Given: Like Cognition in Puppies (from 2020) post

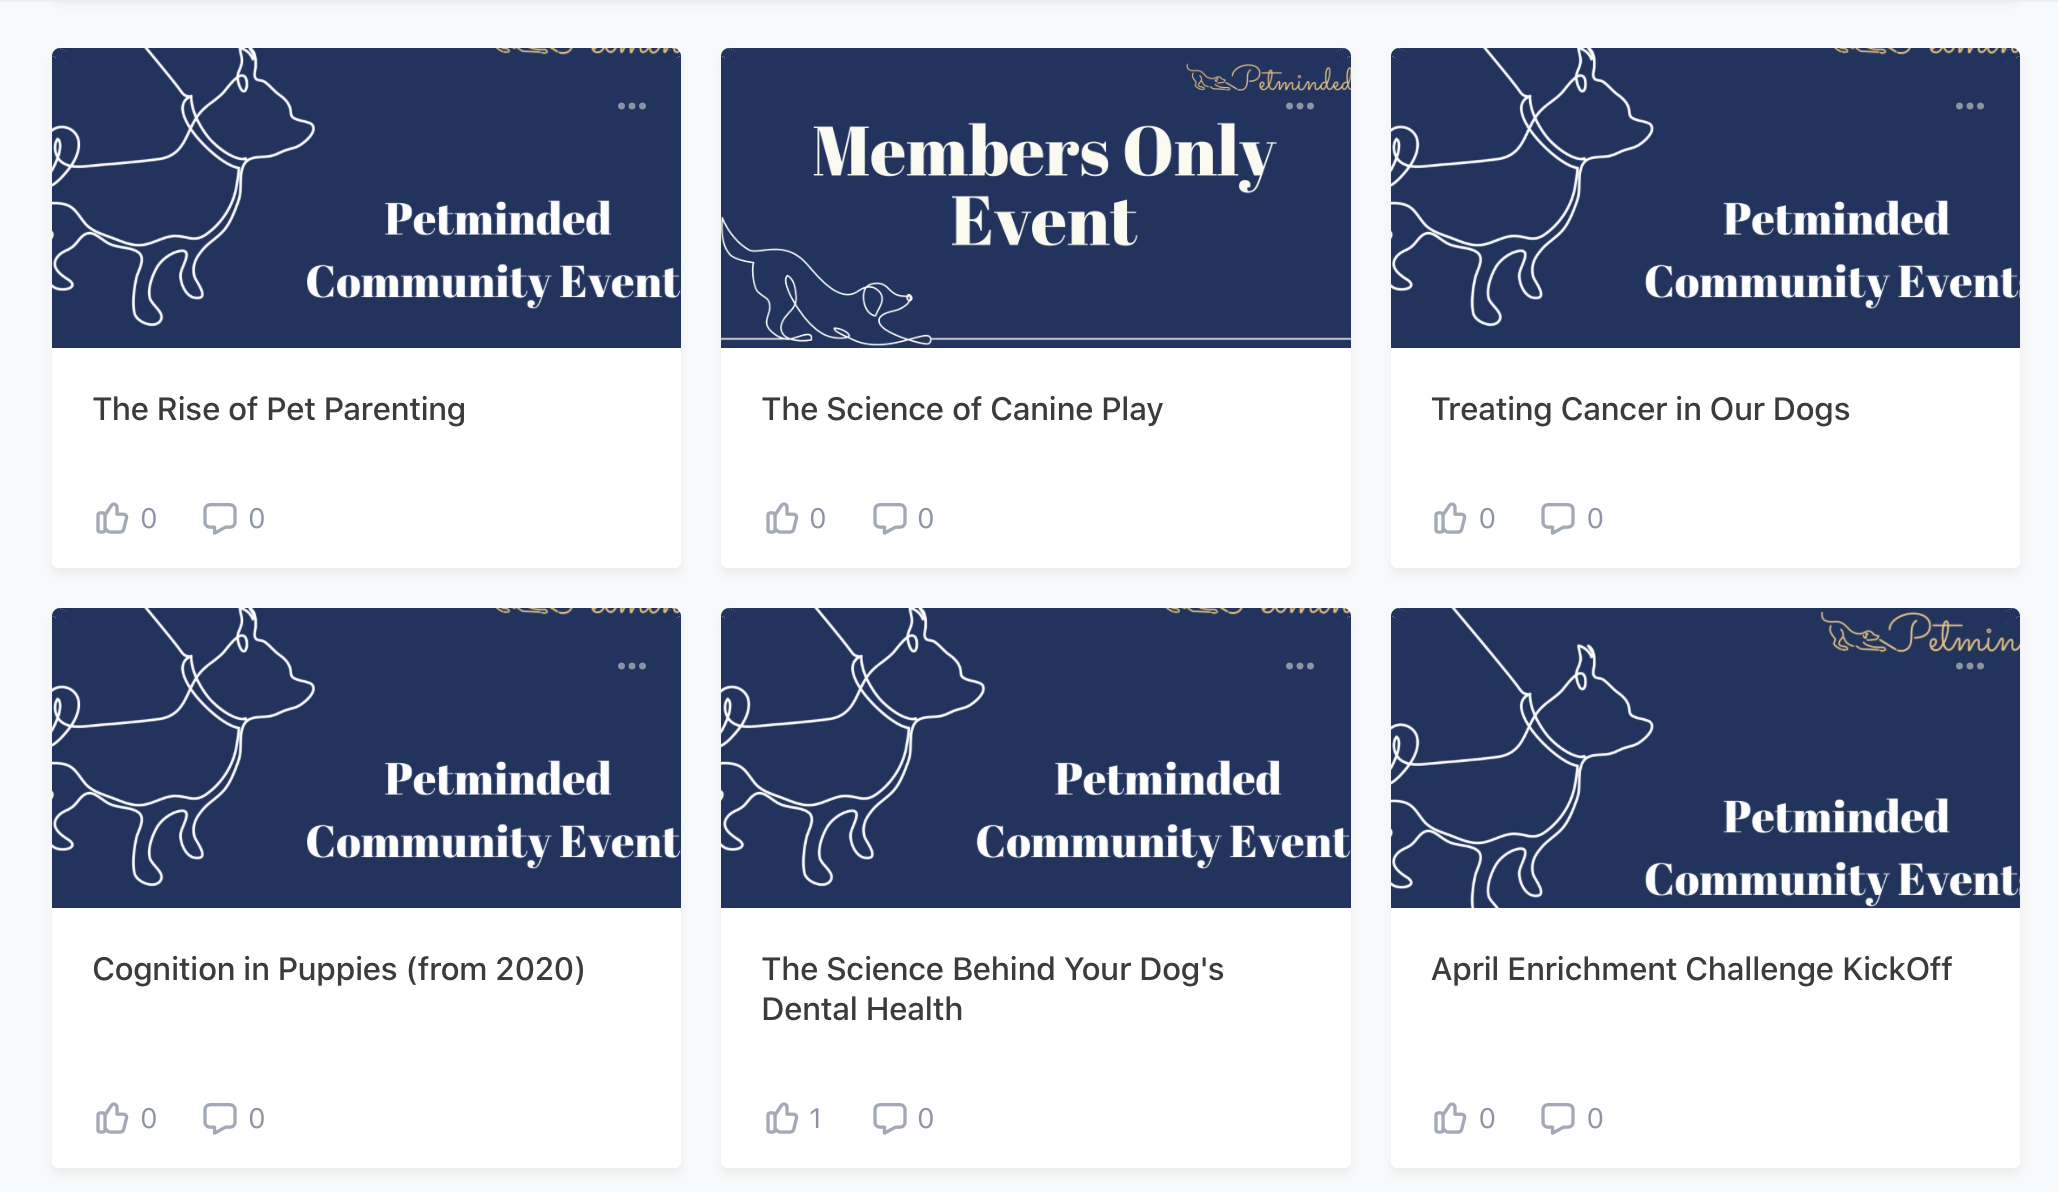Looking at the screenshot, I should pyautogui.click(x=112, y=1118).
